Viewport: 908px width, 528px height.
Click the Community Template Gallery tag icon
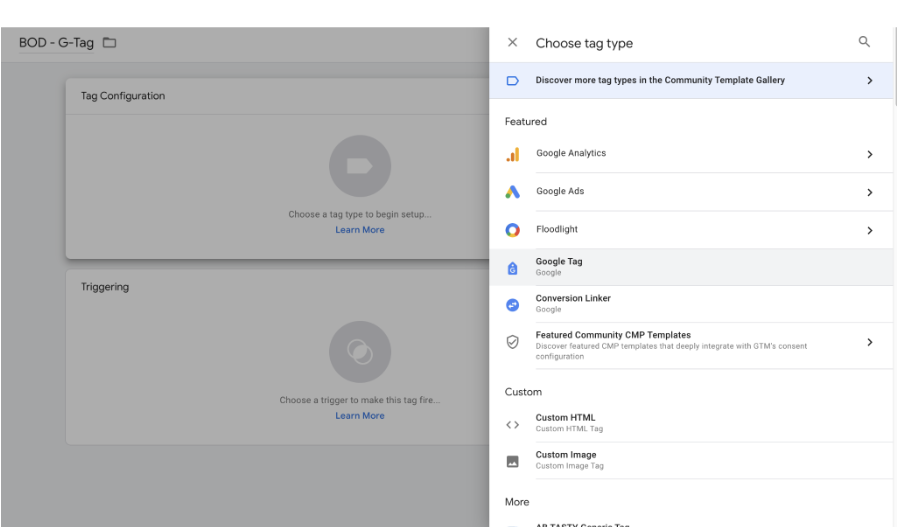(x=512, y=80)
